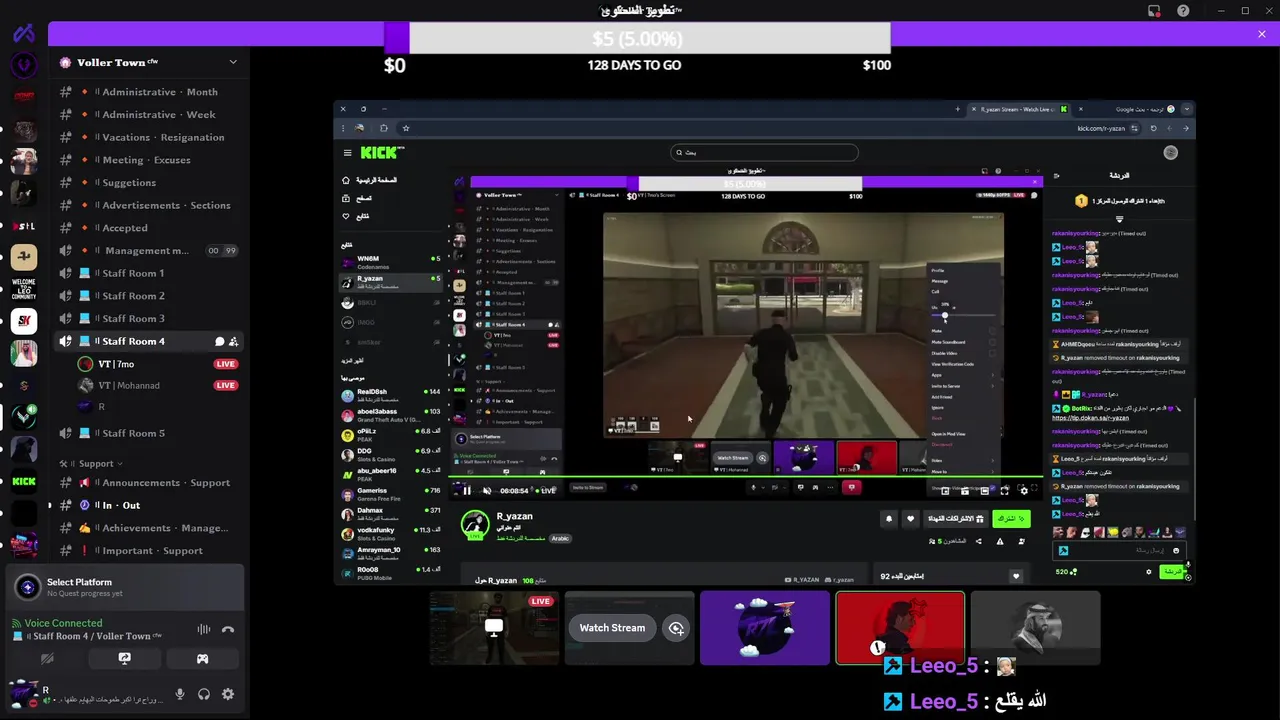
Task: Open Vacations · Resiganation channel
Action: point(150,137)
